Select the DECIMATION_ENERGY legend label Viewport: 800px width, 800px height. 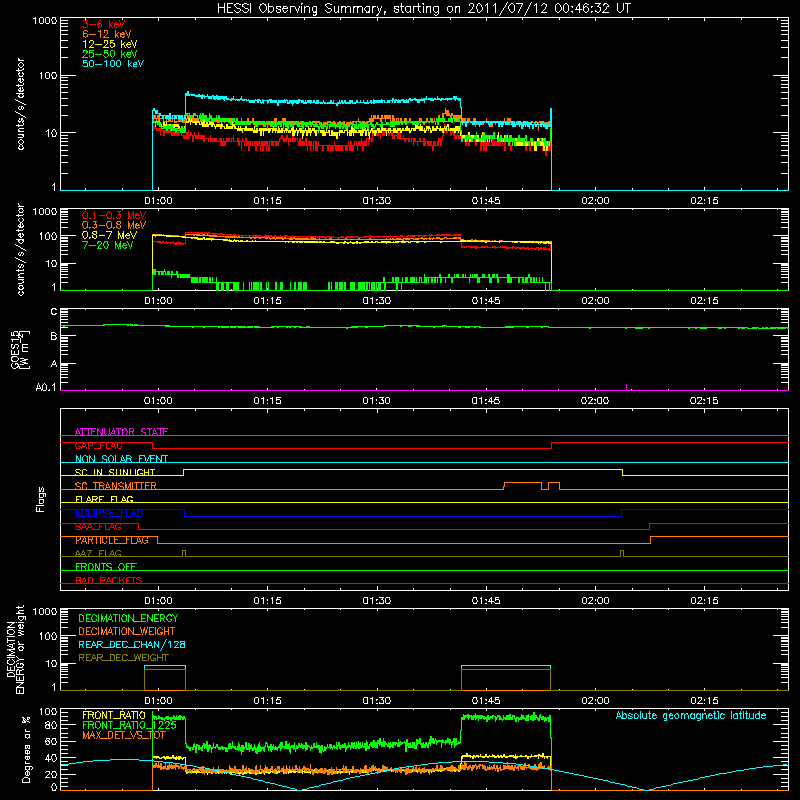point(128,618)
